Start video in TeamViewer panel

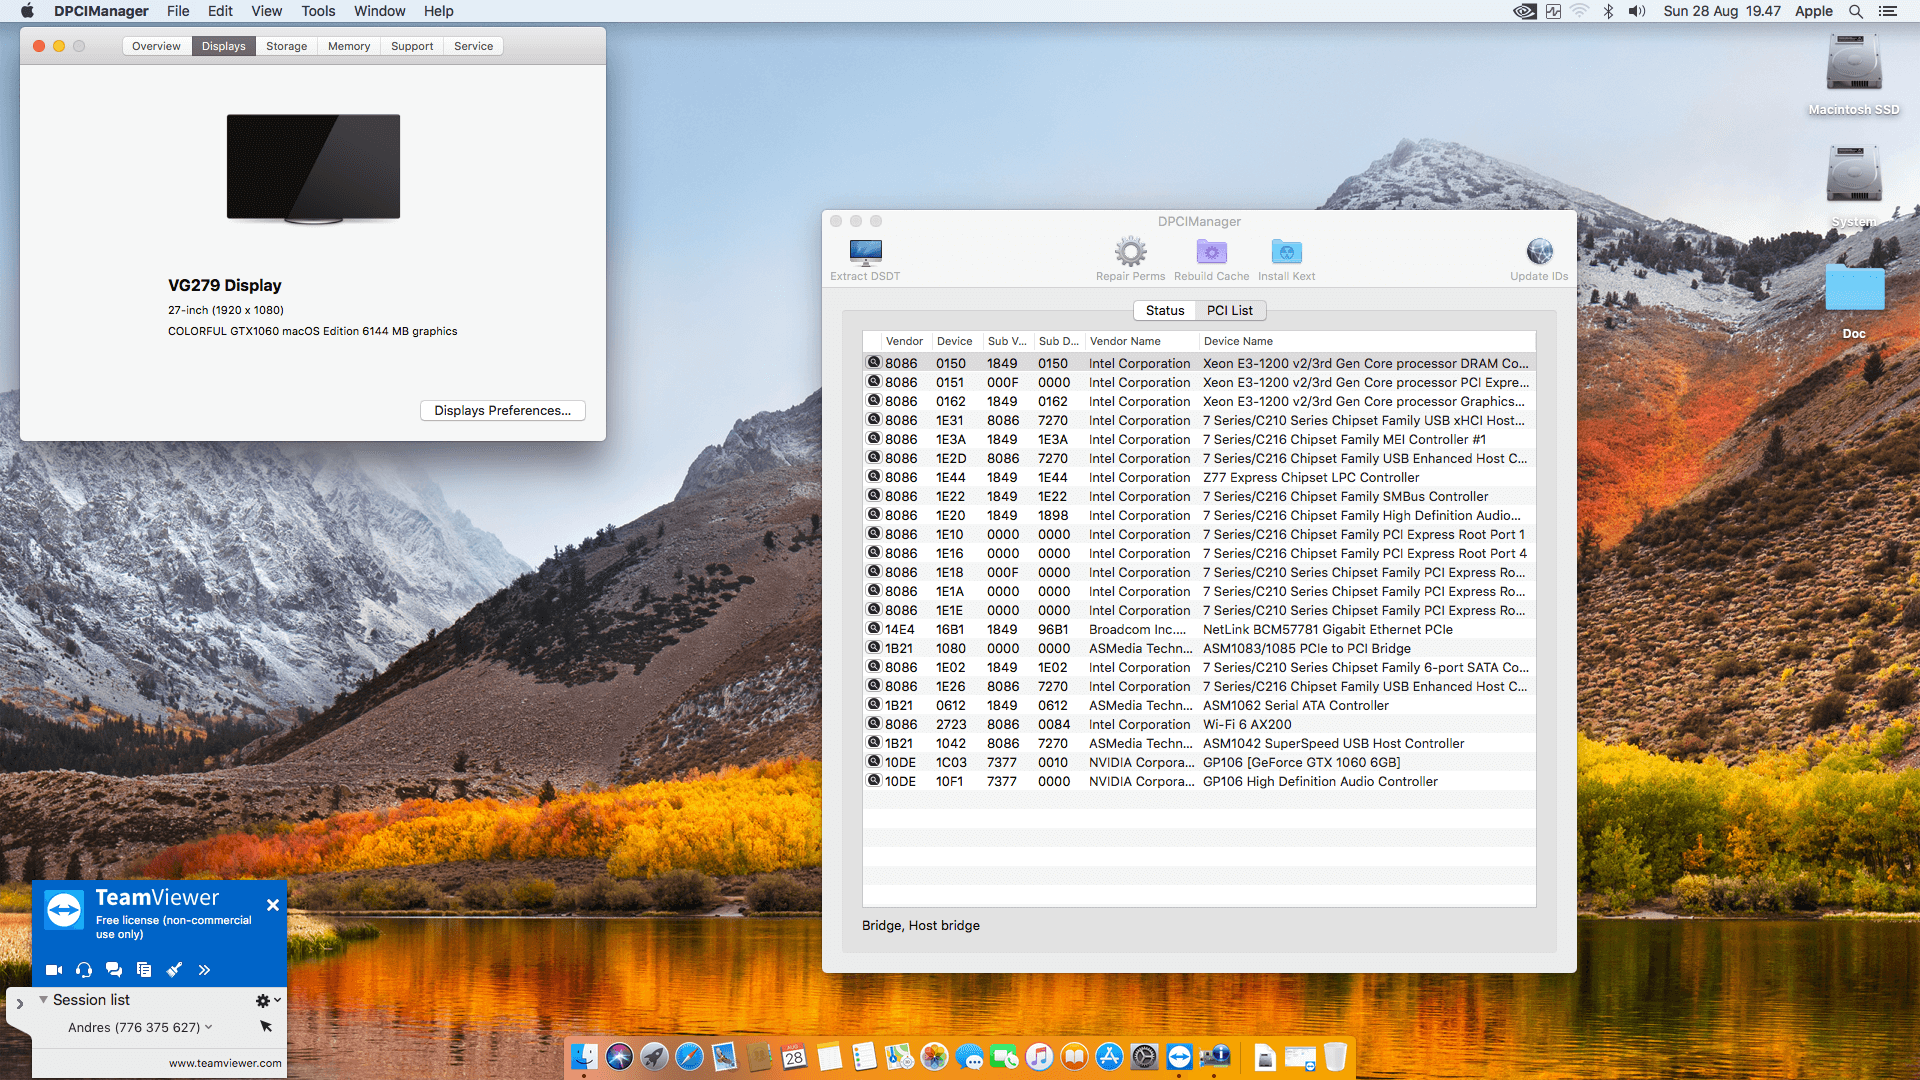coord(54,970)
